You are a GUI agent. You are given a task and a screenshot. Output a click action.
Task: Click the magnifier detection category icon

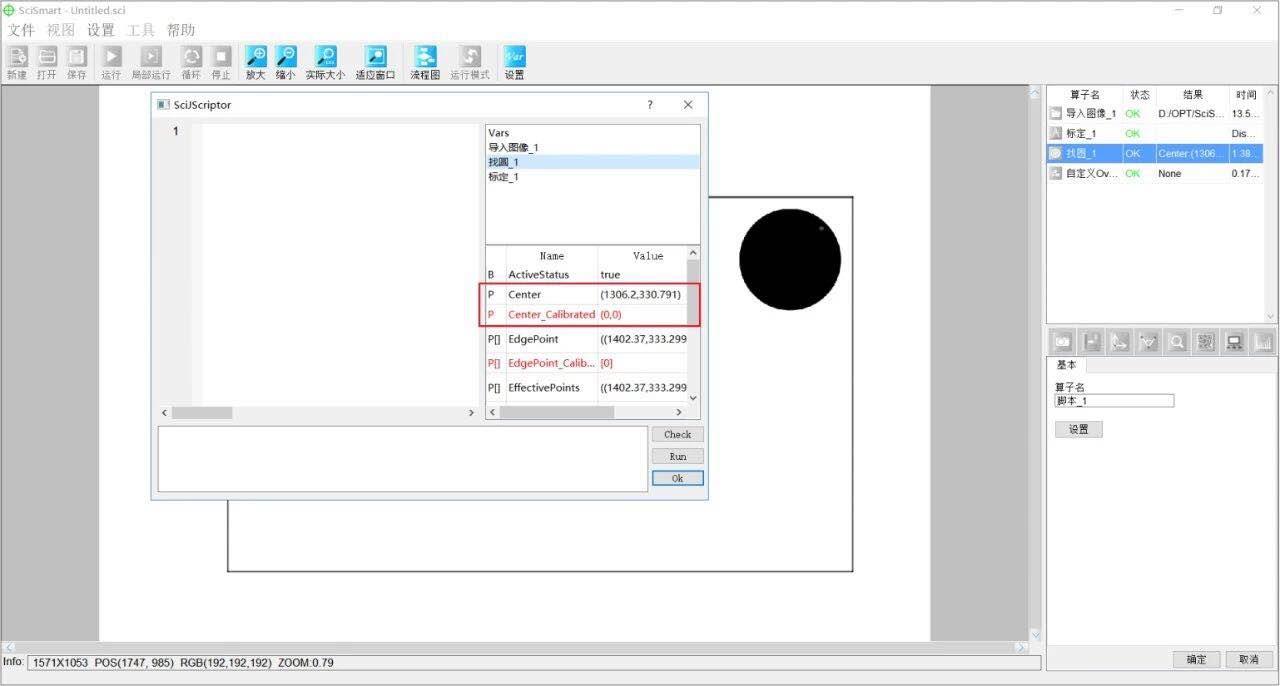point(1178,342)
